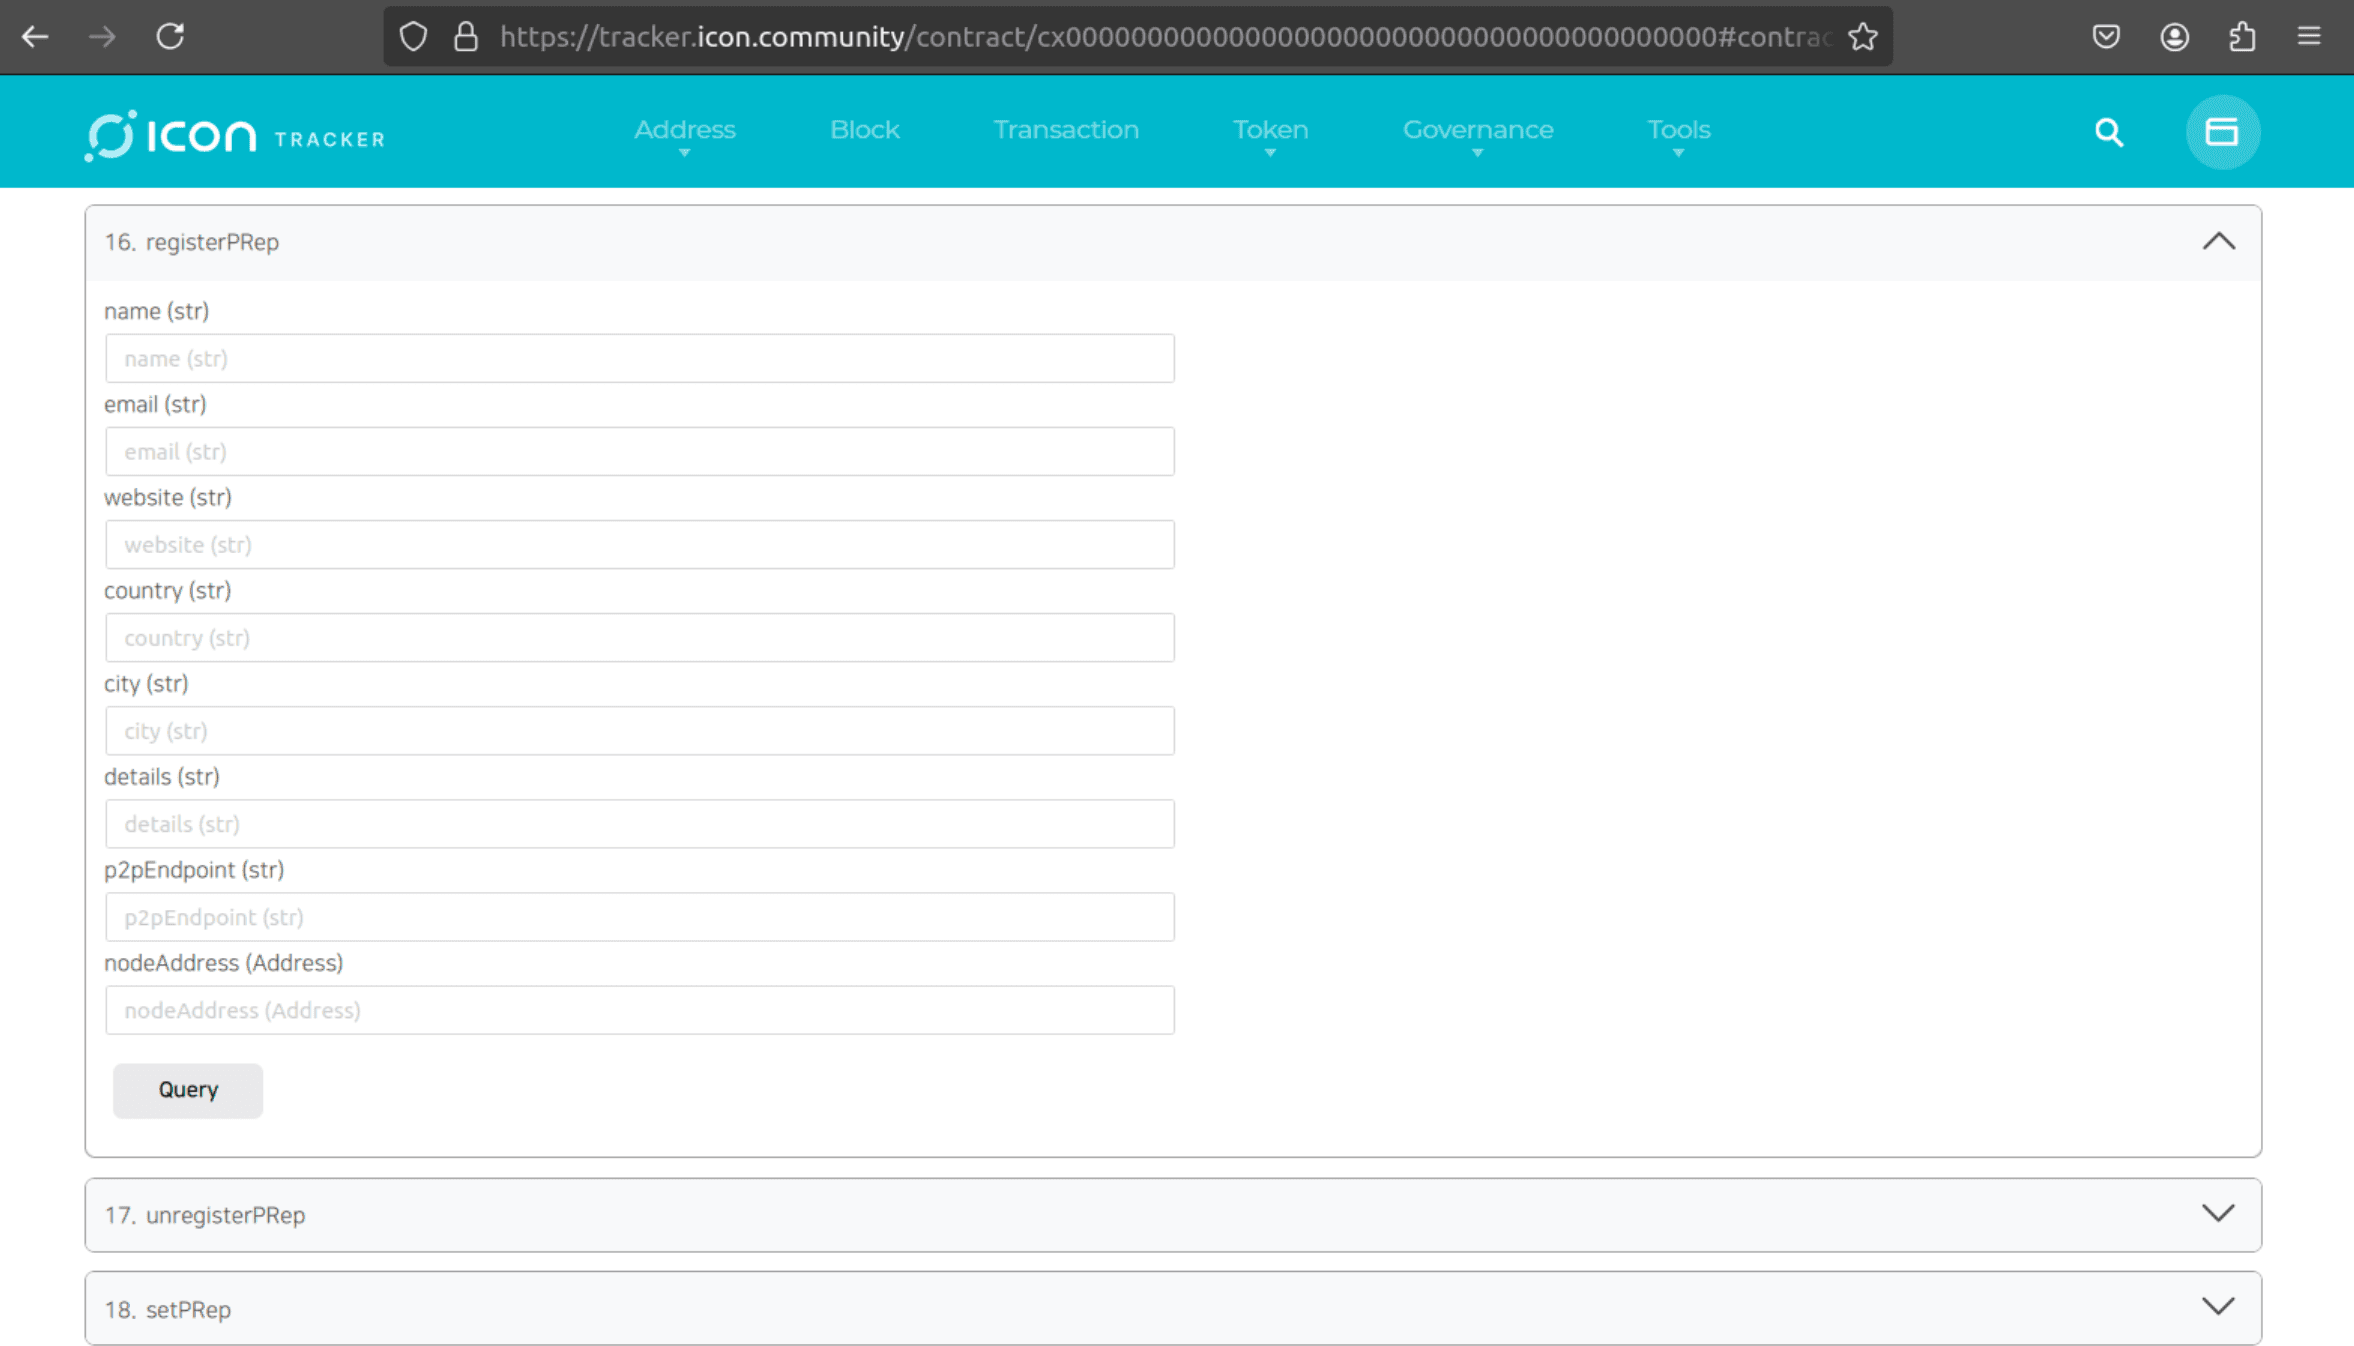
Task: Click the Tools menu item
Action: click(1678, 129)
